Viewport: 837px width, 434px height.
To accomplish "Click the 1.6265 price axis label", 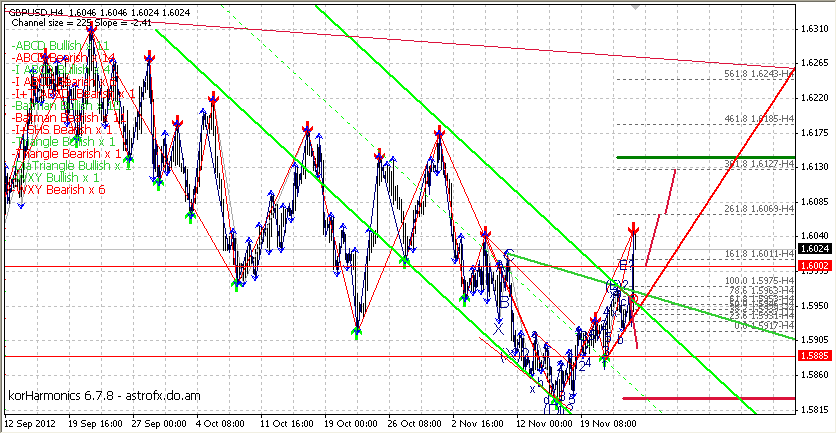I will [x=815, y=63].
